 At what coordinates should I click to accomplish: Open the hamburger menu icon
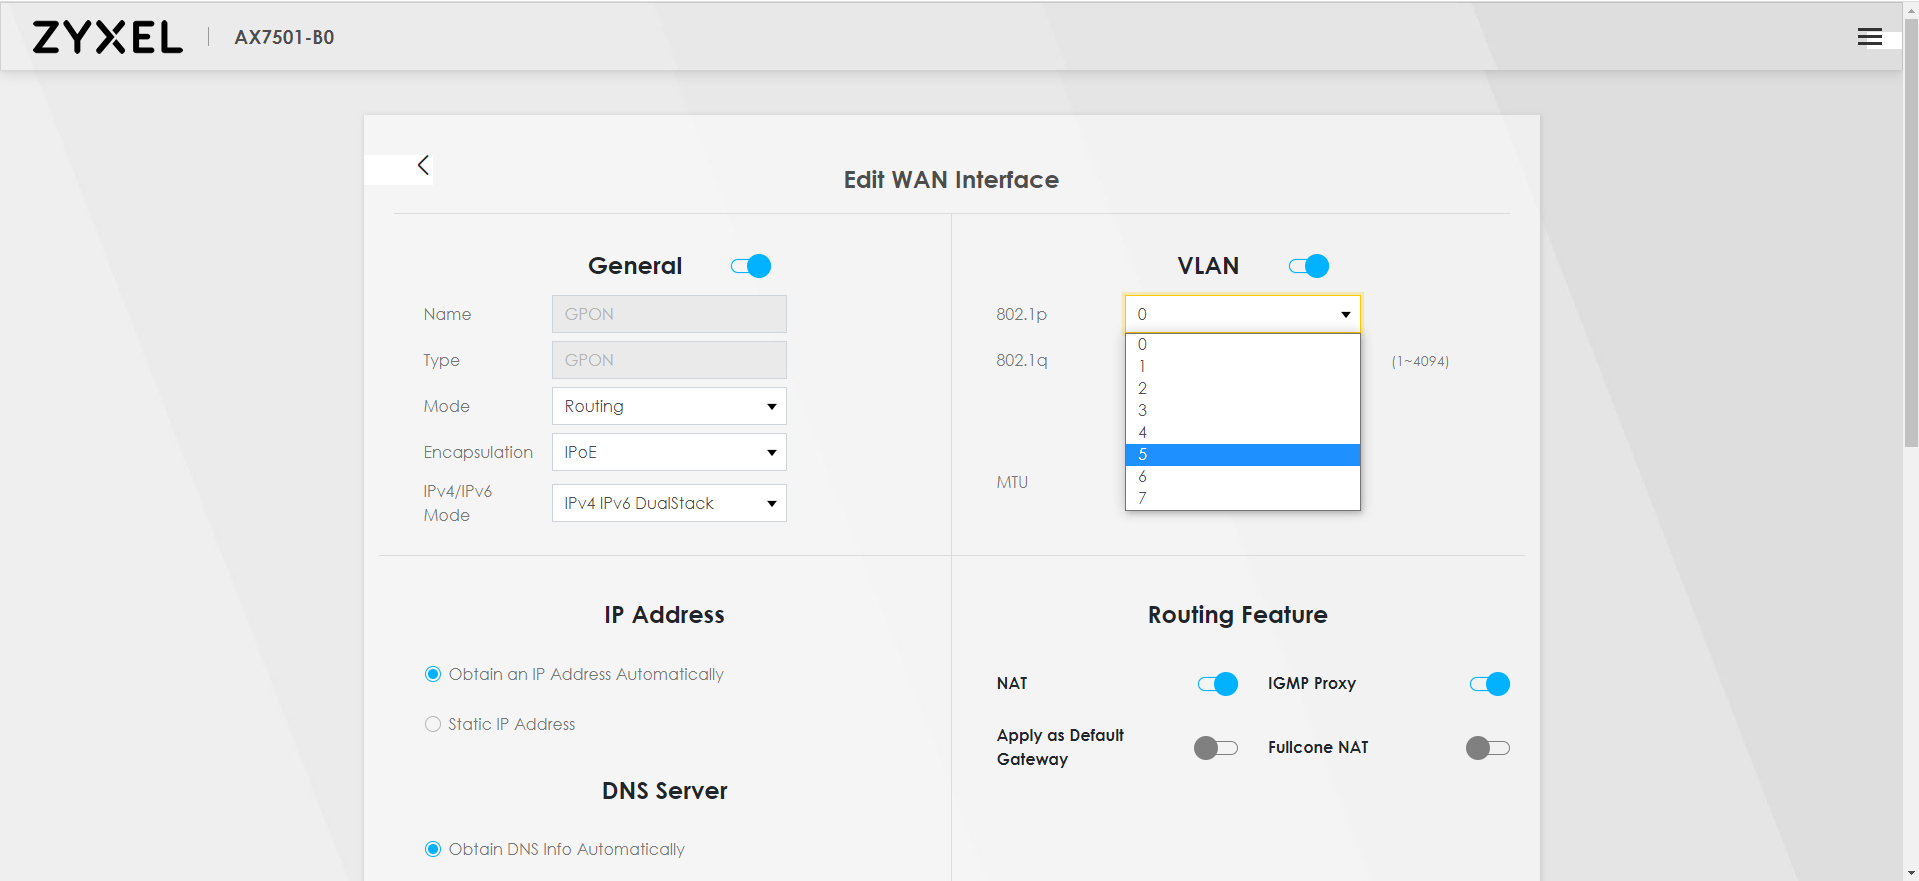(x=1869, y=37)
